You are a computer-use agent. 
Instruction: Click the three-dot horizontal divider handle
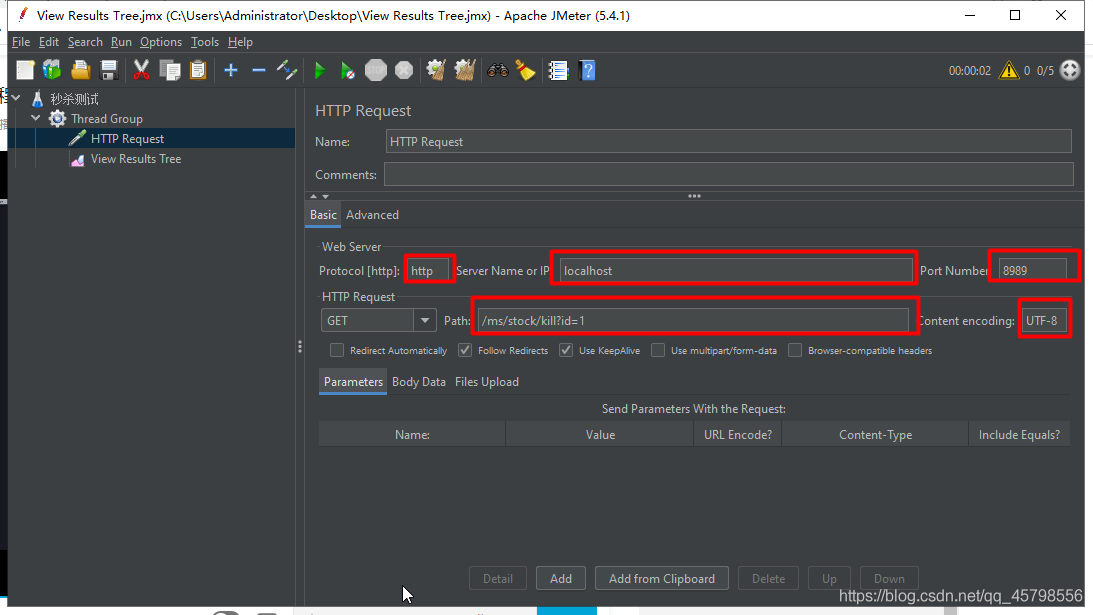(x=694, y=197)
